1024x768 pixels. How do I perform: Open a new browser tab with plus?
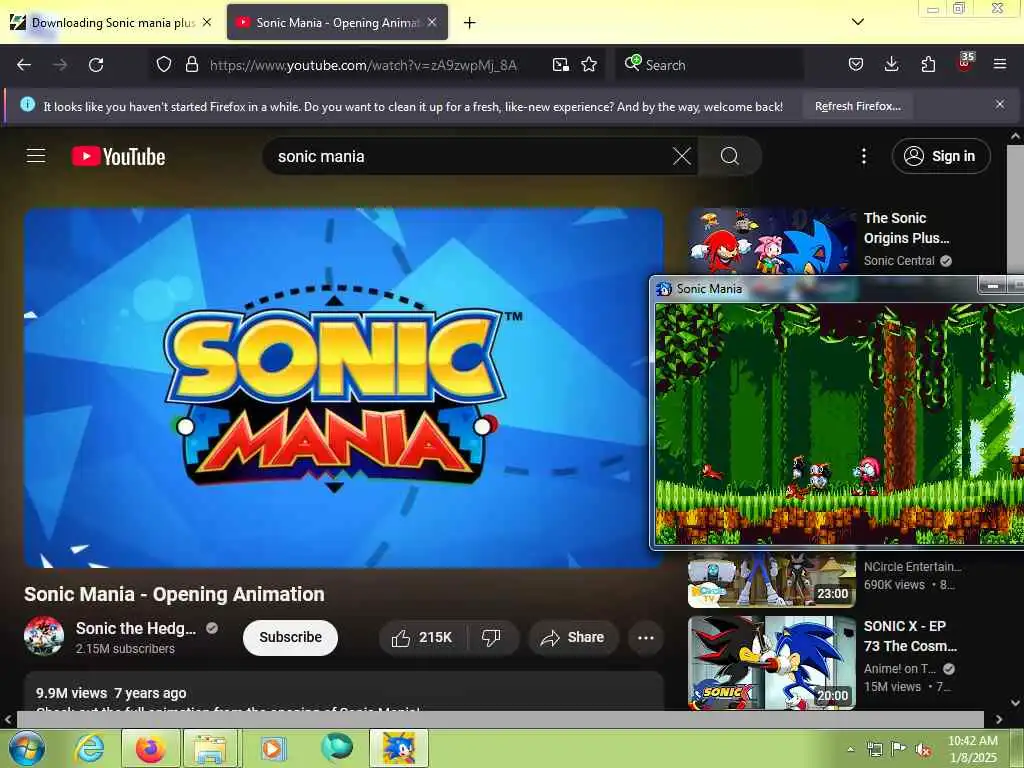[x=469, y=23]
